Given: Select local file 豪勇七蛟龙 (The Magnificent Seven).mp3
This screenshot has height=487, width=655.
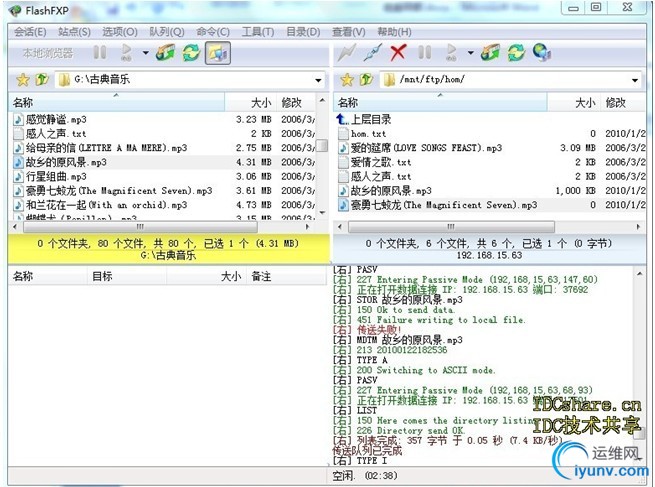Looking at the screenshot, I should tap(163, 190).
